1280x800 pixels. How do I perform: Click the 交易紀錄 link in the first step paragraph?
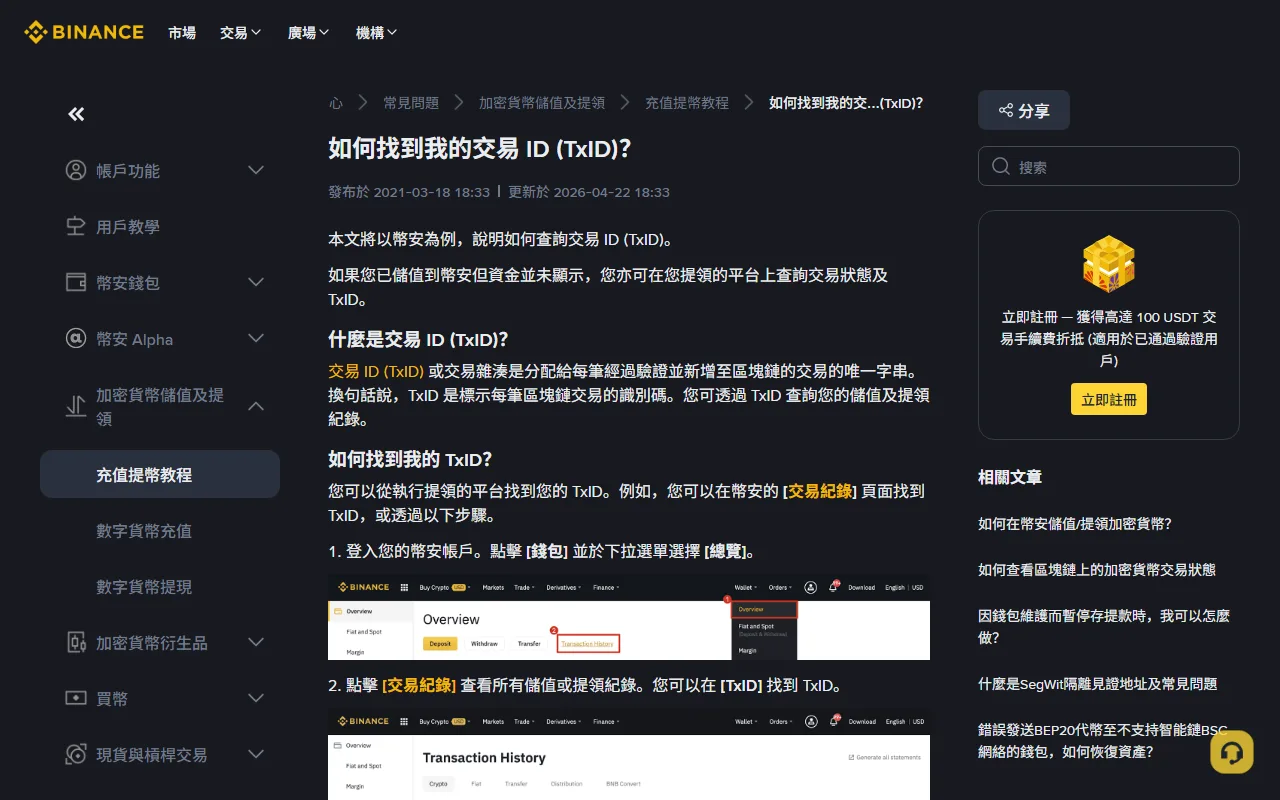click(820, 491)
